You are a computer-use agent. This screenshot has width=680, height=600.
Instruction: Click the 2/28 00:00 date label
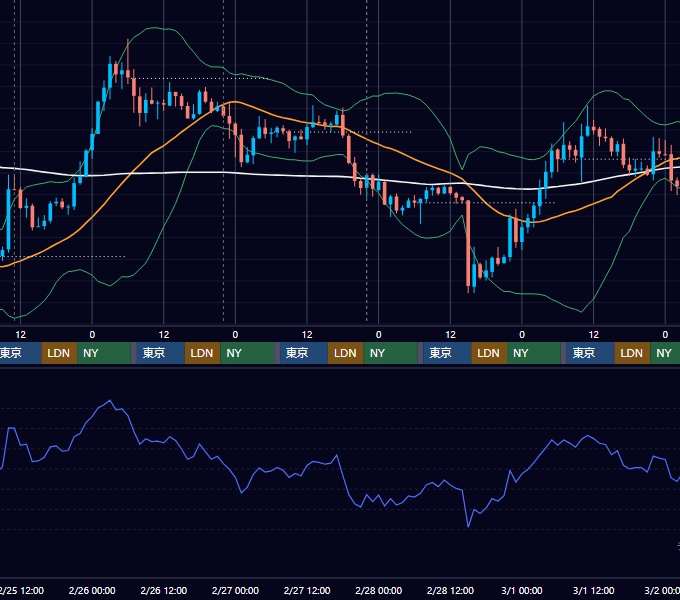tap(379, 590)
